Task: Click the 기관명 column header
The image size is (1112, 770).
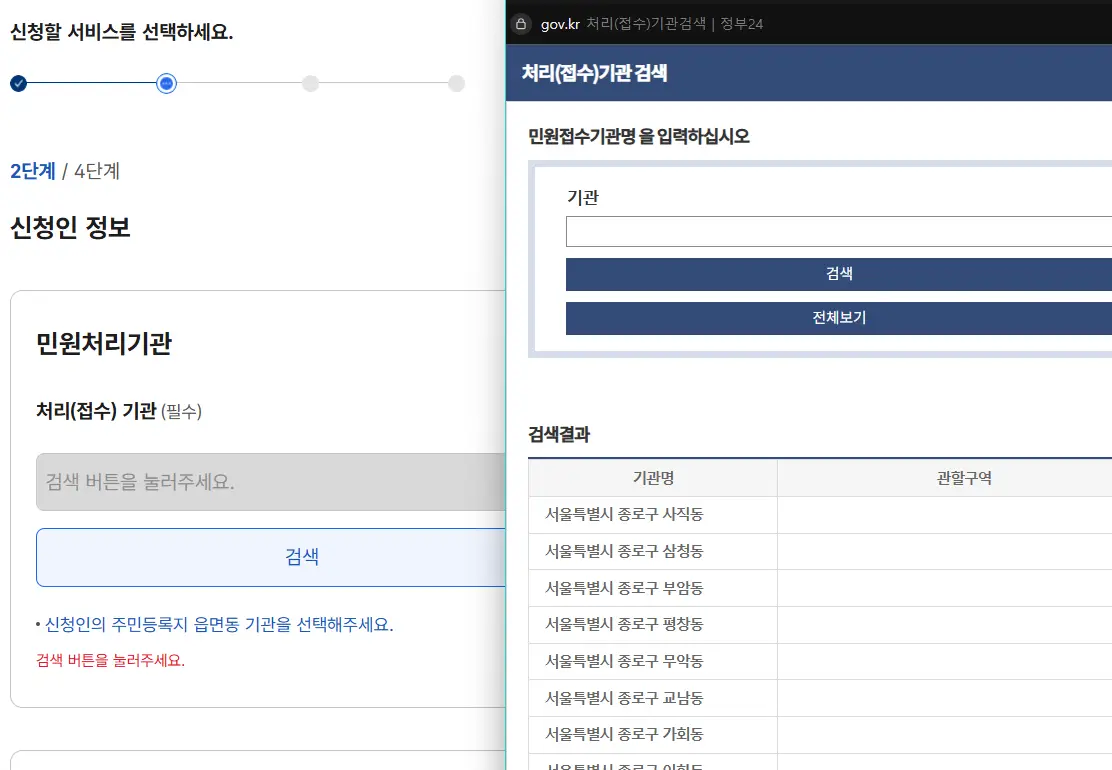Action: (651, 478)
